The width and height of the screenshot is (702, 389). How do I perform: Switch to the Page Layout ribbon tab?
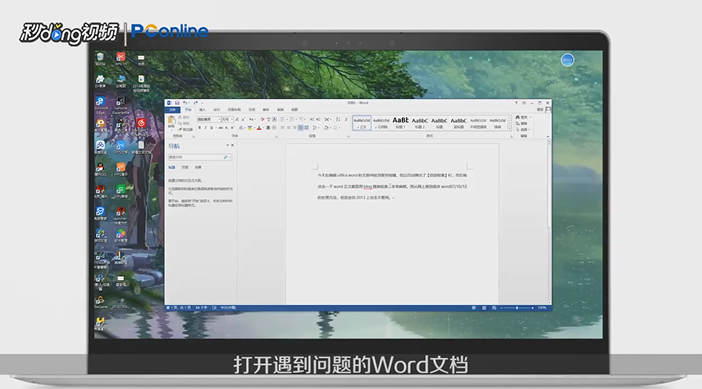pos(234,110)
